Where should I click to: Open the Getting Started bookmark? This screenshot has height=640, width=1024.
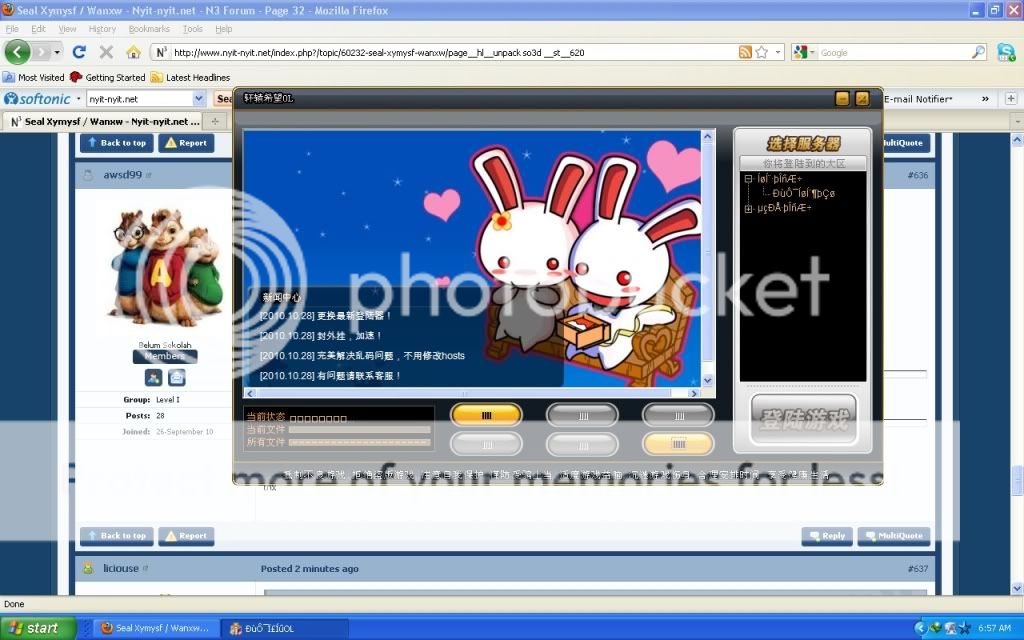pyautogui.click(x=108, y=77)
